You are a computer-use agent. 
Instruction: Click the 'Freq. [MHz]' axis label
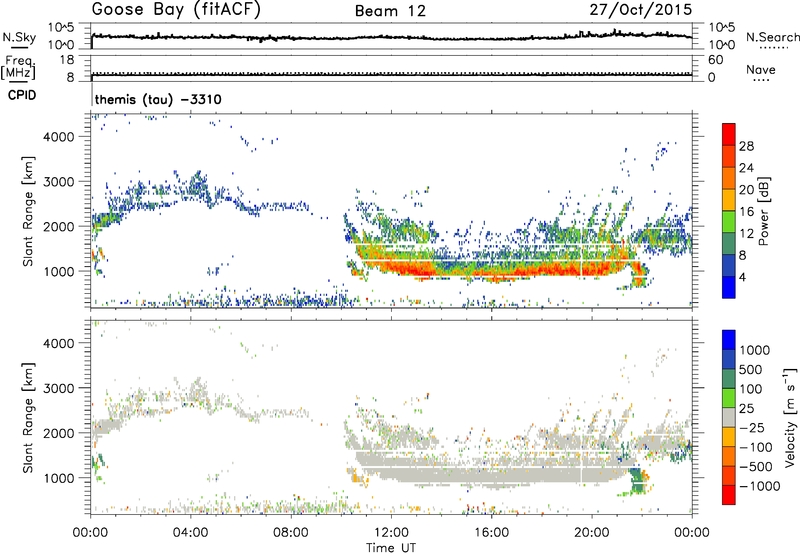click(x=18, y=68)
